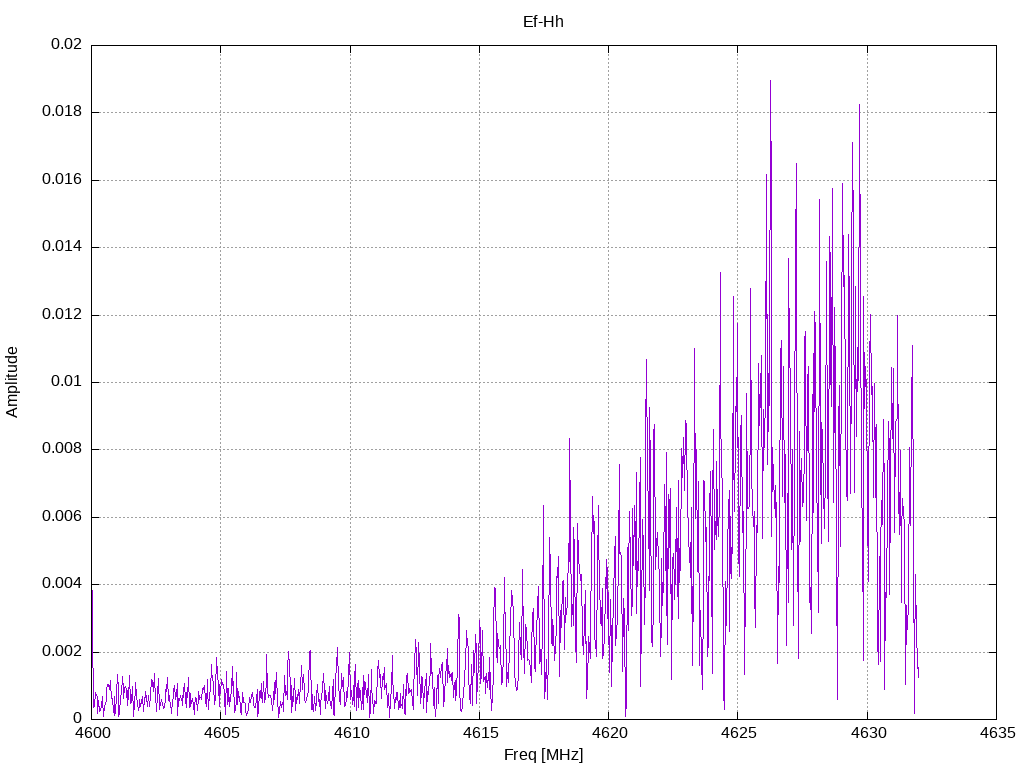The image size is (1024, 768).
Task: Select the 4605 x-axis tick label
Action: tap(221, 733)
